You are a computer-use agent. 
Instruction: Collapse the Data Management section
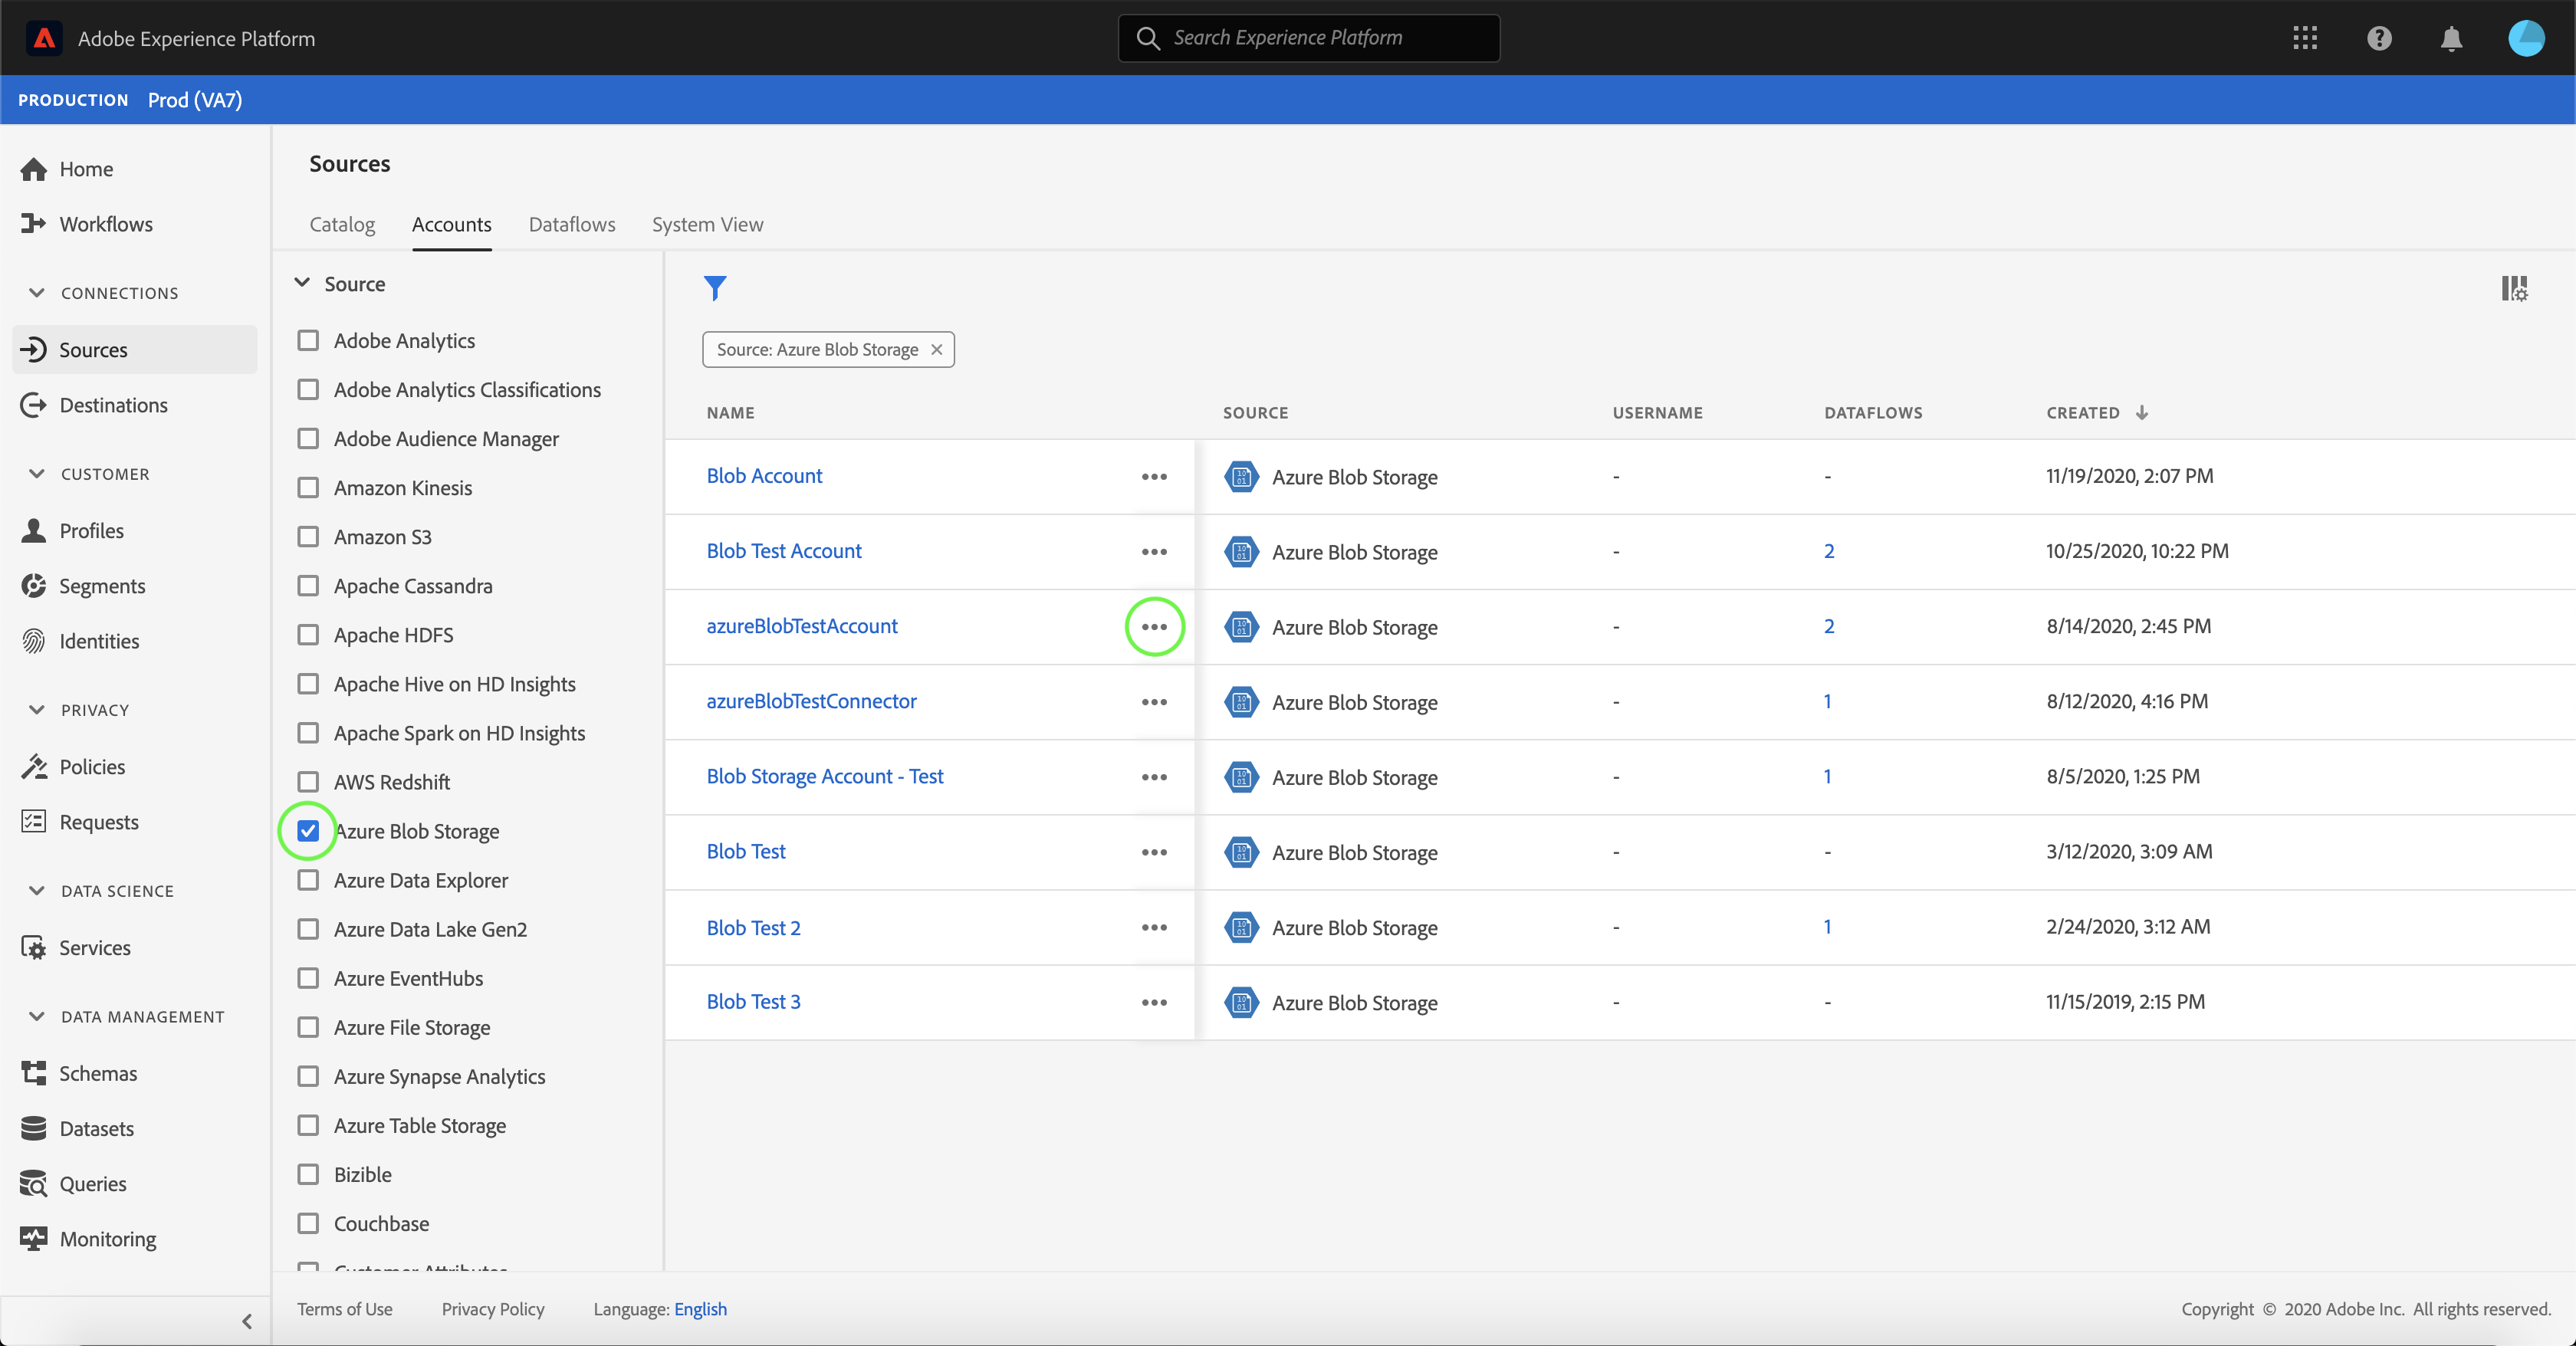click(37, 1017)
